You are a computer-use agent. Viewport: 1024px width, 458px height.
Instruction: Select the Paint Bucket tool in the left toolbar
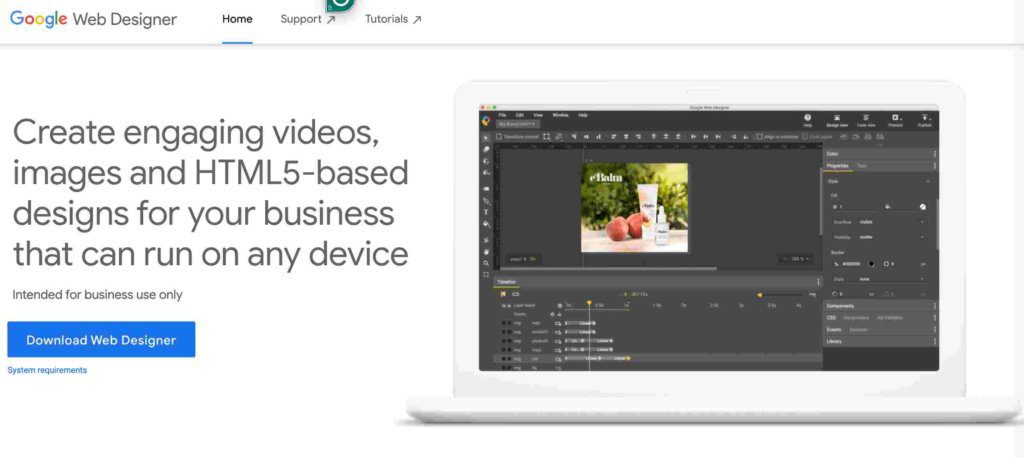coord(486,224)
